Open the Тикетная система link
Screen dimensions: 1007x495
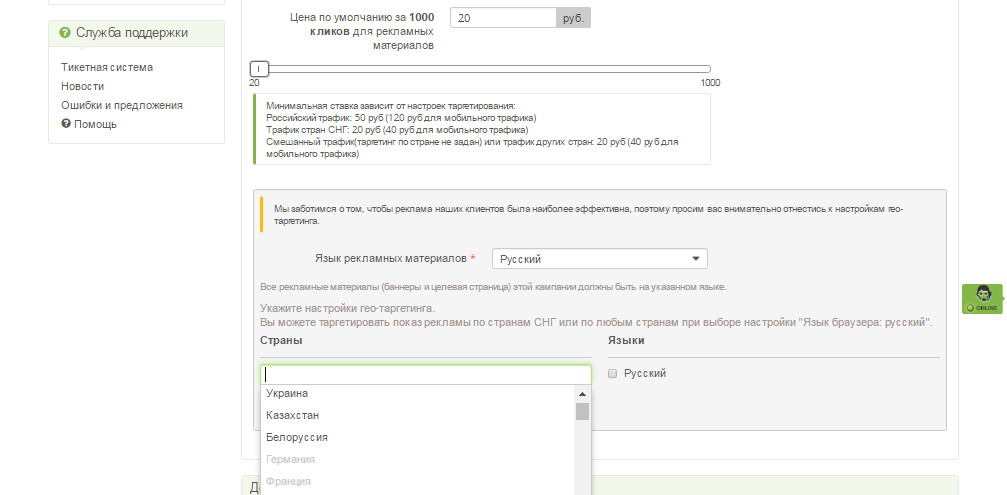[107, 67]
